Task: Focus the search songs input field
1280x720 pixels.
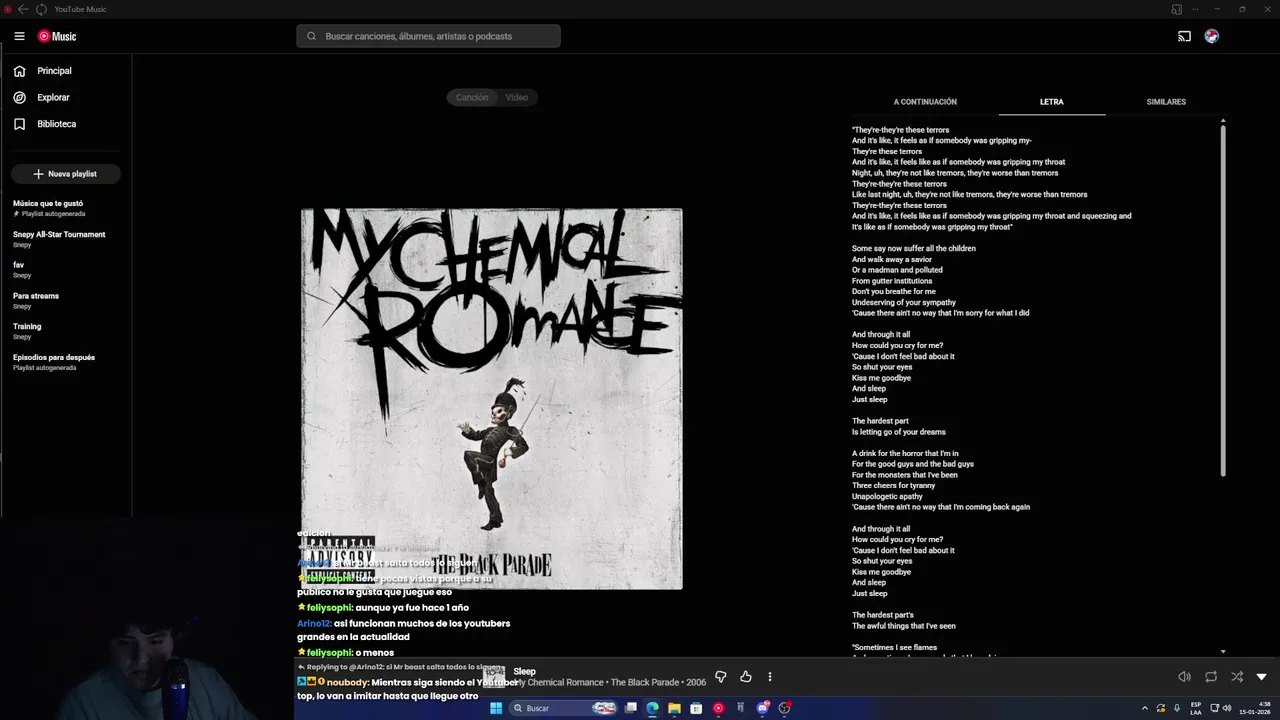Action: [428, 36]
